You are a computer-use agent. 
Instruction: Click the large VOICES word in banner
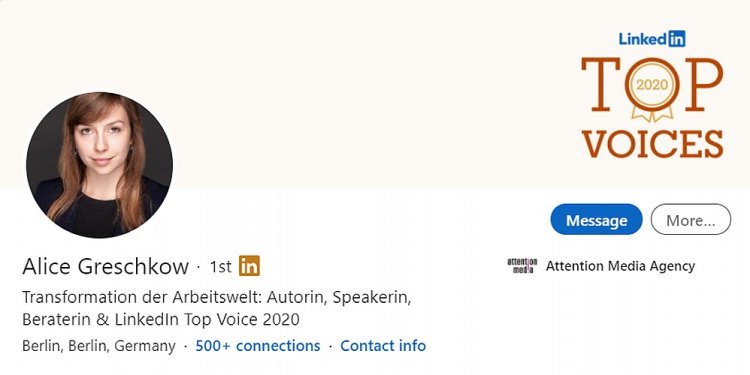click(x=652, y=144)
